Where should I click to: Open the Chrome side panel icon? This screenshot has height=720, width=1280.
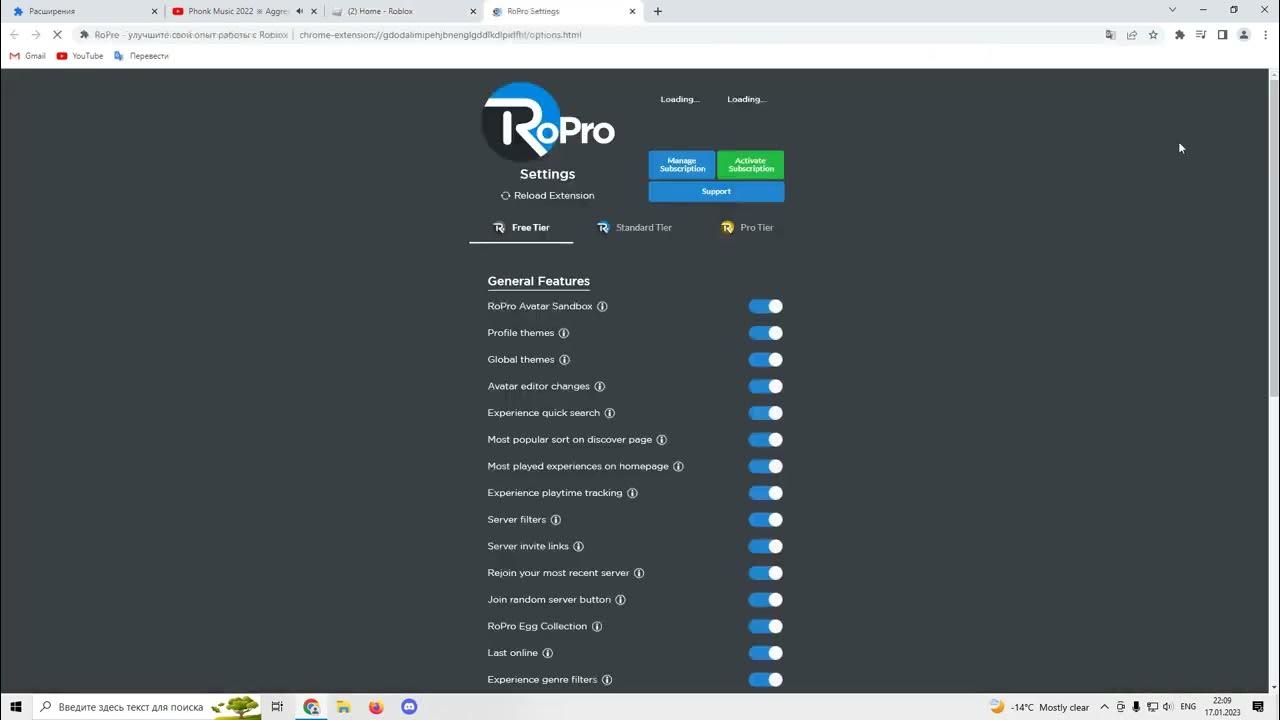click(1222, 34)
